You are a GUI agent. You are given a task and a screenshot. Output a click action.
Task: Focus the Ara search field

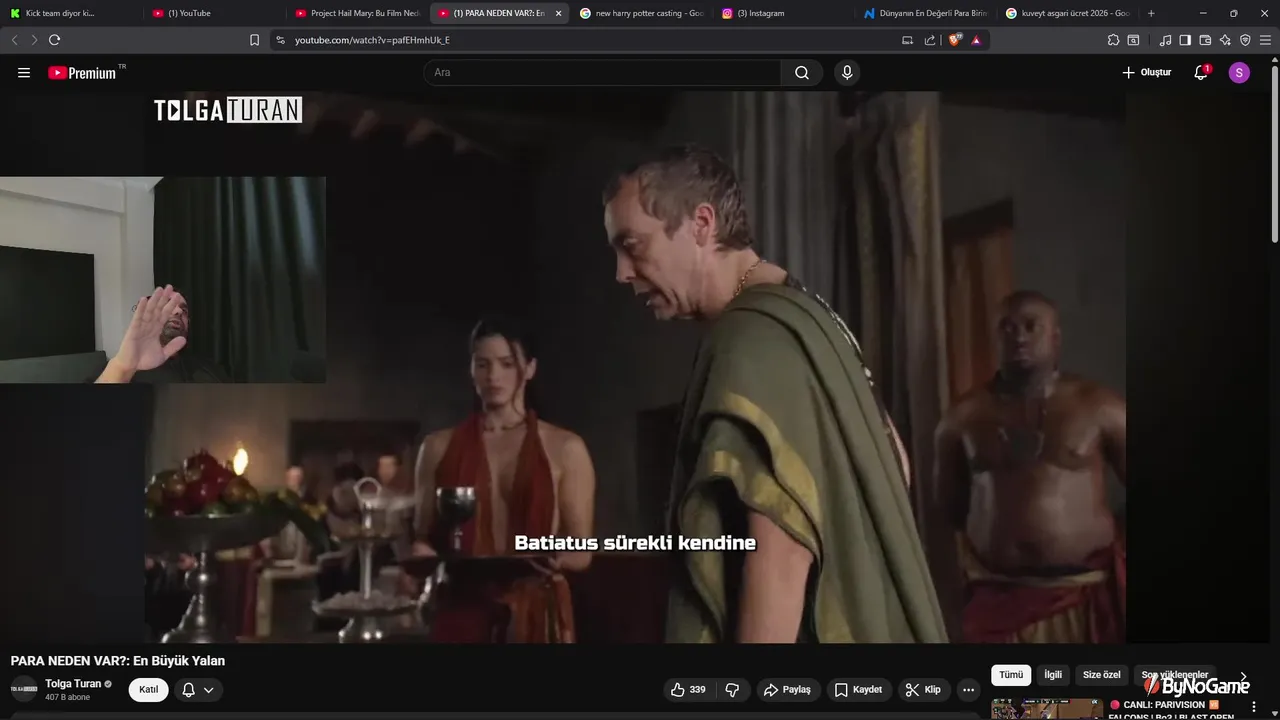602,72
